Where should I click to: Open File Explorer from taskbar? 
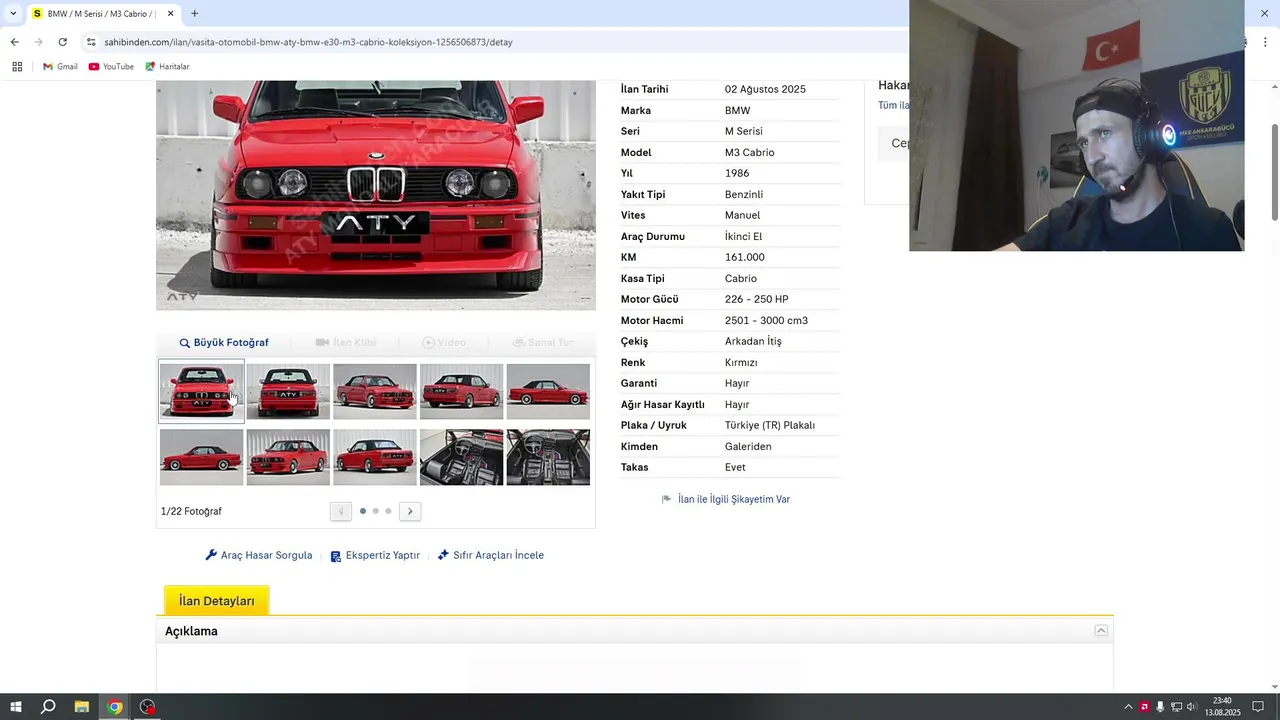82,707
